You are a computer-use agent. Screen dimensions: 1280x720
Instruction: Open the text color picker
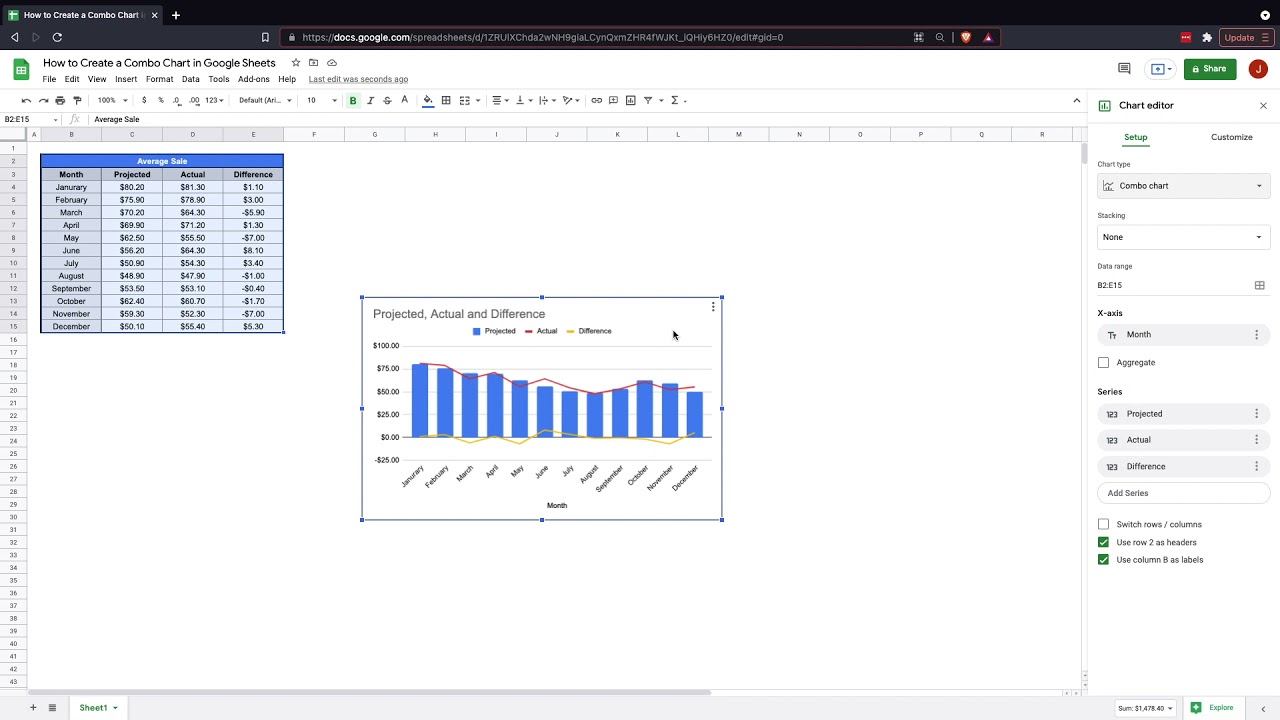point(404,100)
